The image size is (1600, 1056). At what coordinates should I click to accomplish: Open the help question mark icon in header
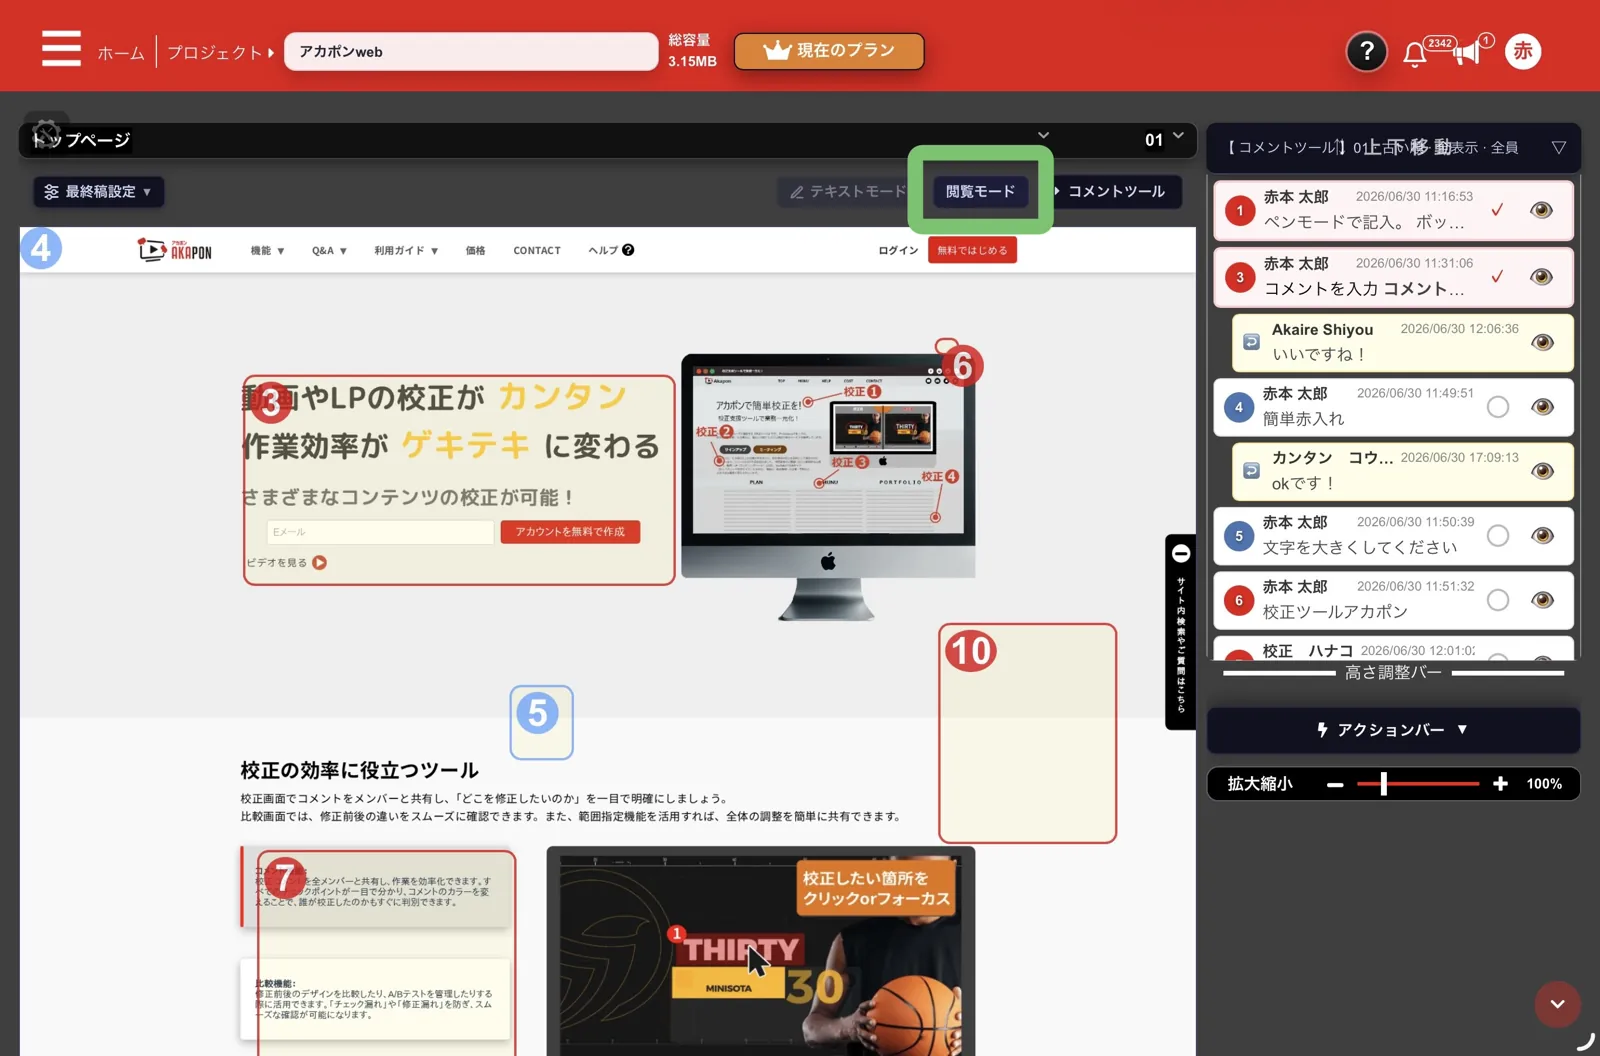pyautogui.click(x=1366, y=51)
